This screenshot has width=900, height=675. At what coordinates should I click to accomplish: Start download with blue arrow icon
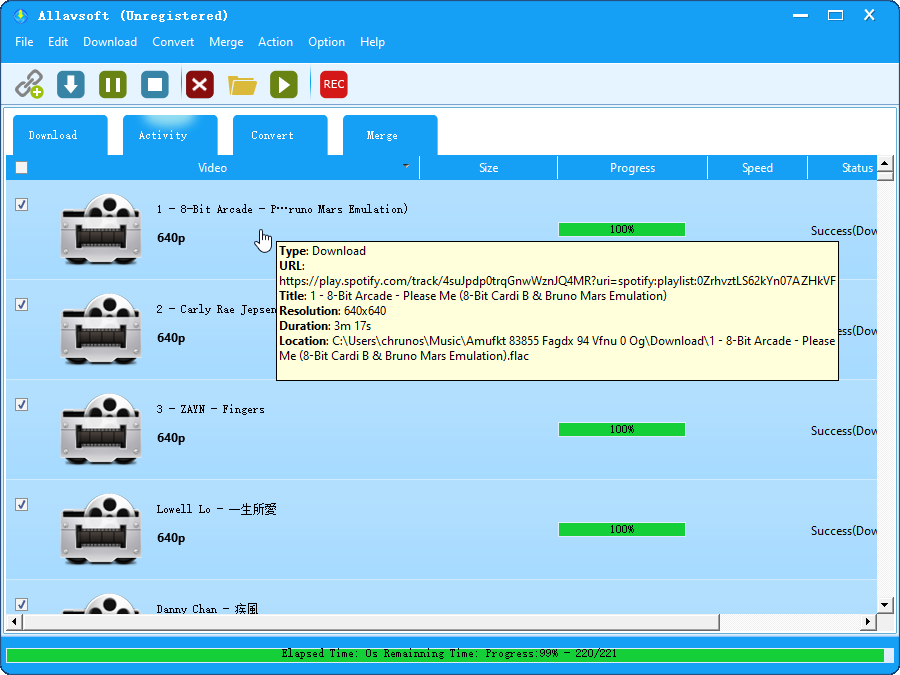(x=71, y=84)
